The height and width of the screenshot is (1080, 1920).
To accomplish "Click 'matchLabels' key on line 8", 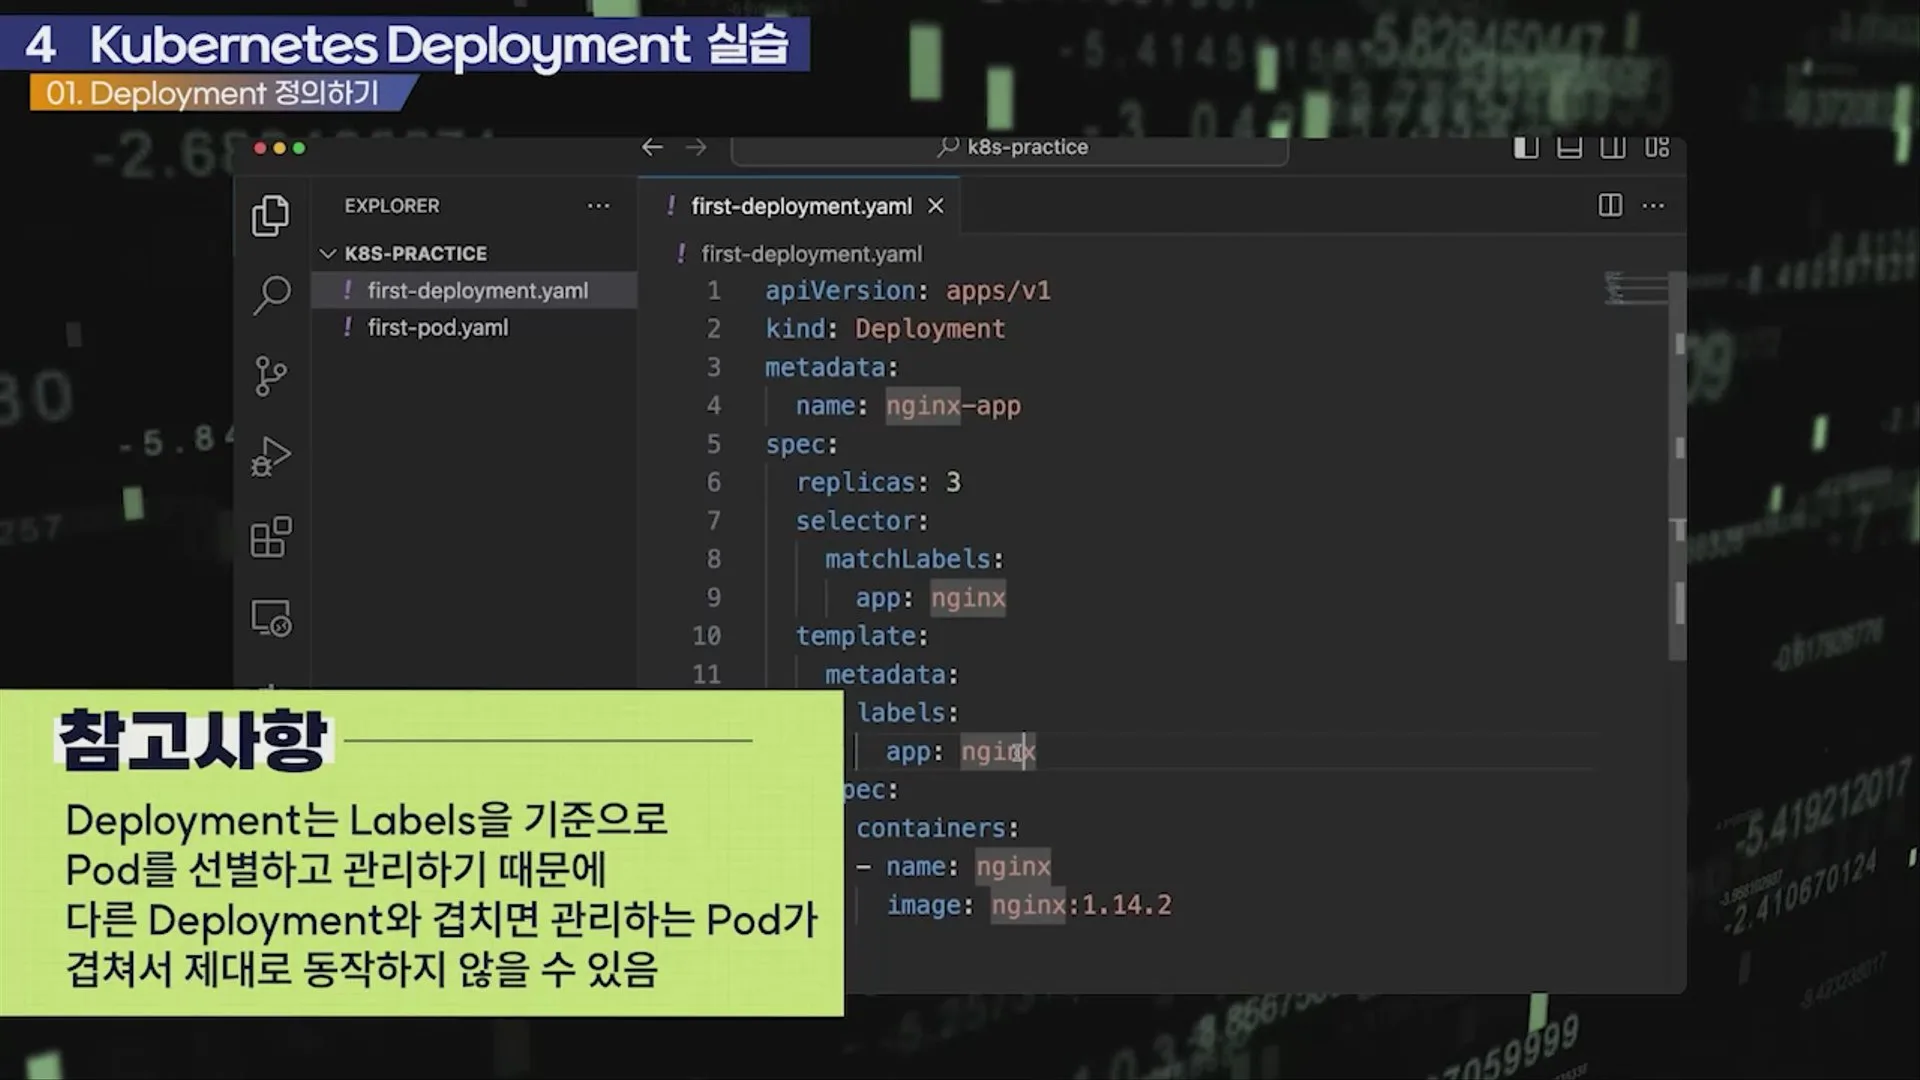I will click(x=908, y=559).
